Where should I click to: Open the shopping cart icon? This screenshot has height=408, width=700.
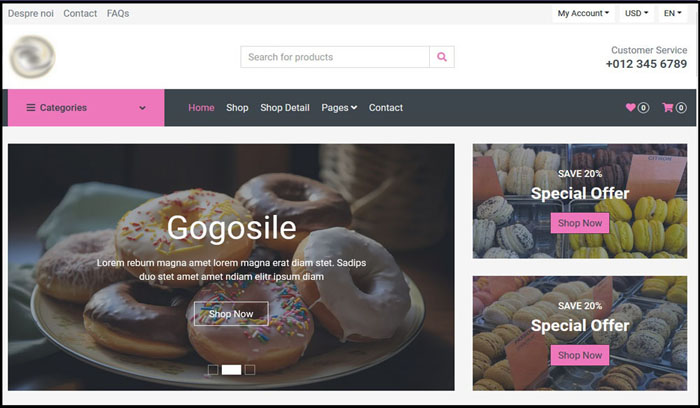coord(668,107)
